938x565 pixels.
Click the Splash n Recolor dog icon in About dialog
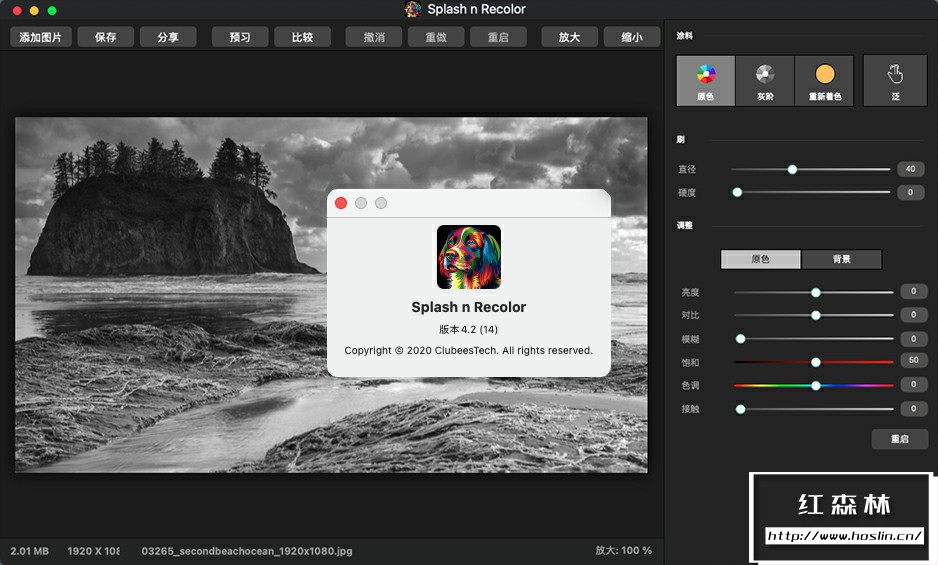[x=468, y=257]
